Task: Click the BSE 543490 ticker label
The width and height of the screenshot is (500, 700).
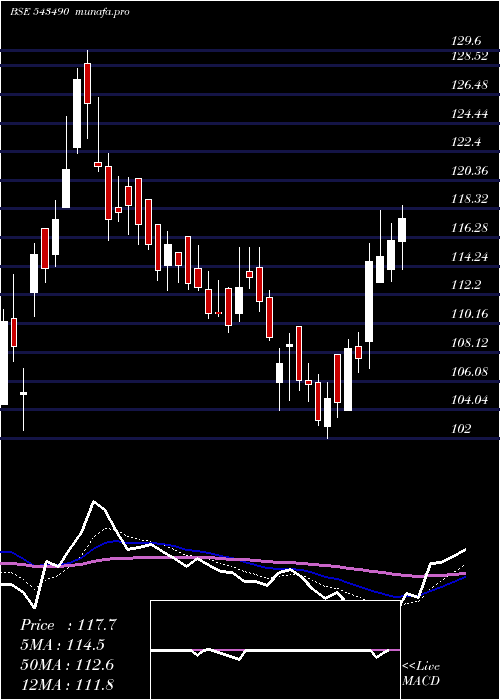Action: (x=39, y=12)
